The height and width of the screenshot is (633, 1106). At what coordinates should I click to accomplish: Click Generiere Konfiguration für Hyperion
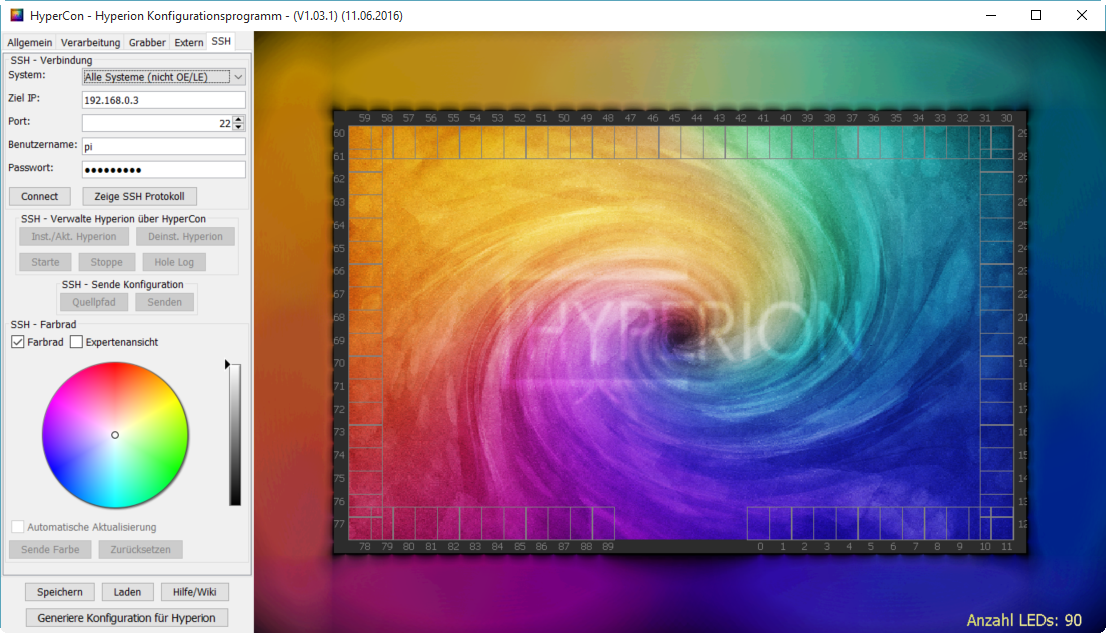tap(126, 618)
